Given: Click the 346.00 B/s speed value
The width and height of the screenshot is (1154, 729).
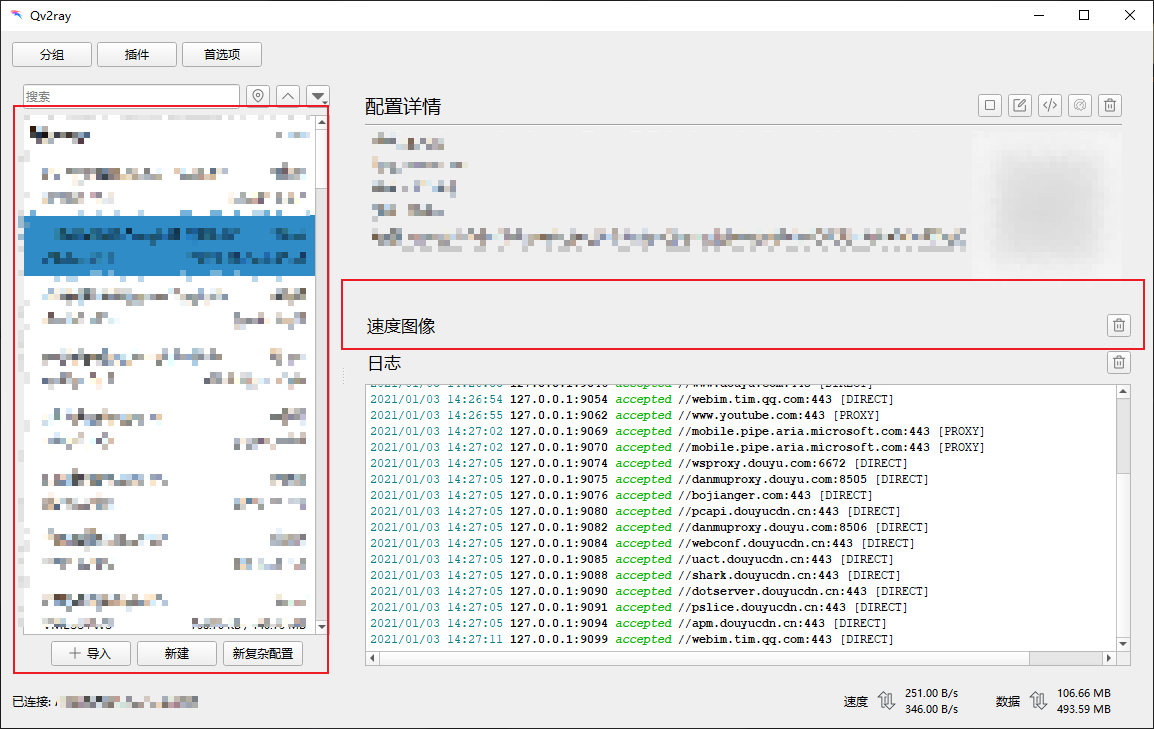Looking at the screenshot, I should tap(932, 710).
